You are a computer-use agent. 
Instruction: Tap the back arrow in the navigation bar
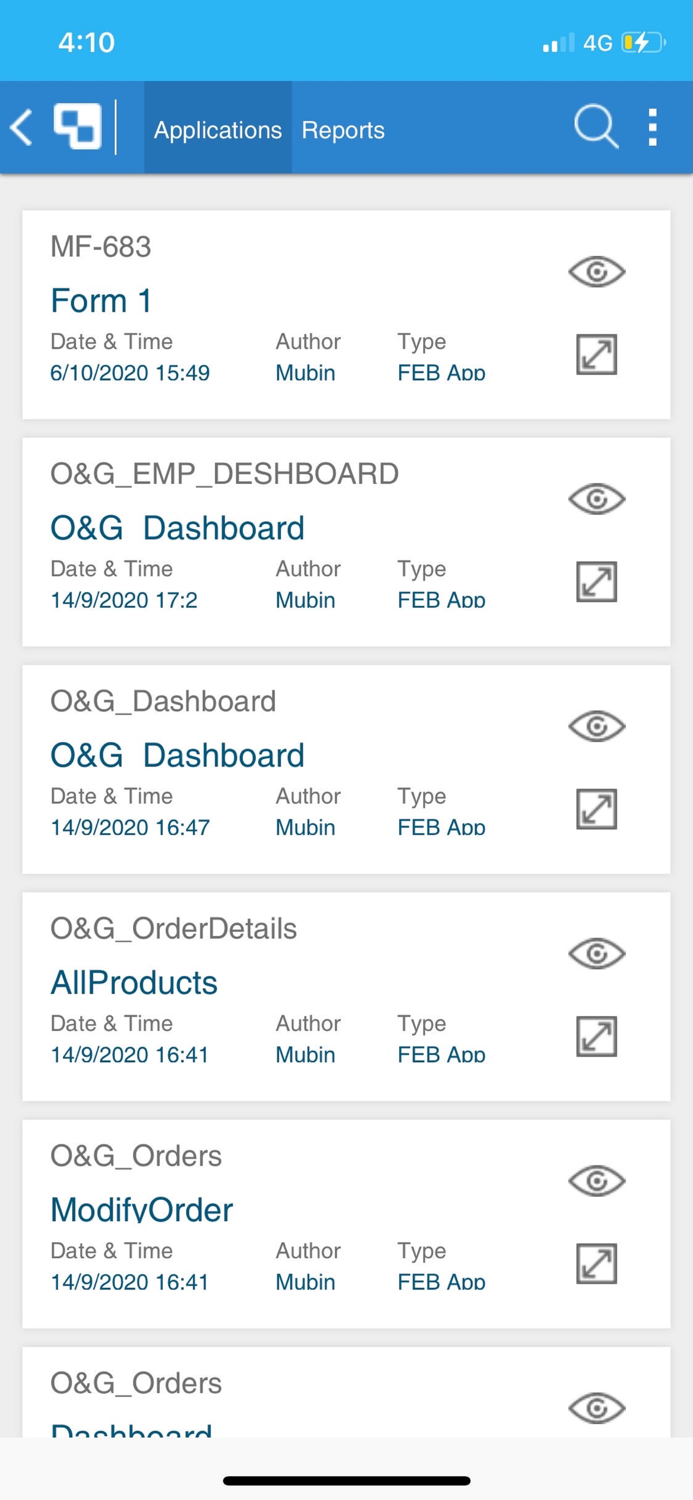pos(21,127)
